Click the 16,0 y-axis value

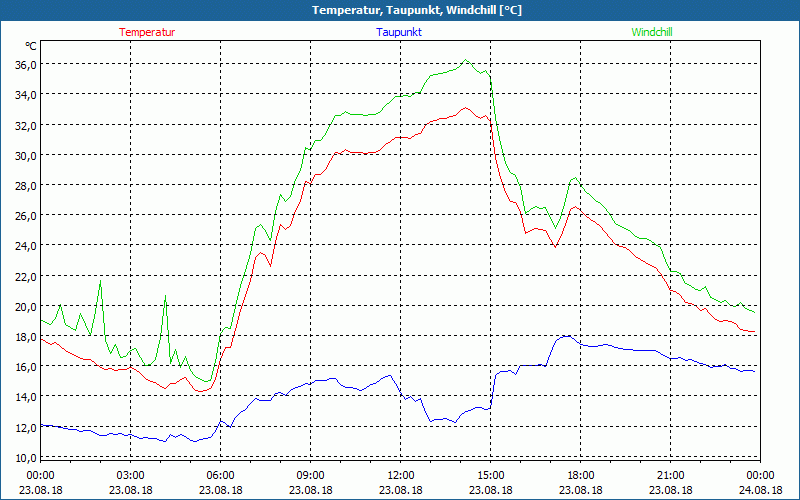[x=25, y=367]
